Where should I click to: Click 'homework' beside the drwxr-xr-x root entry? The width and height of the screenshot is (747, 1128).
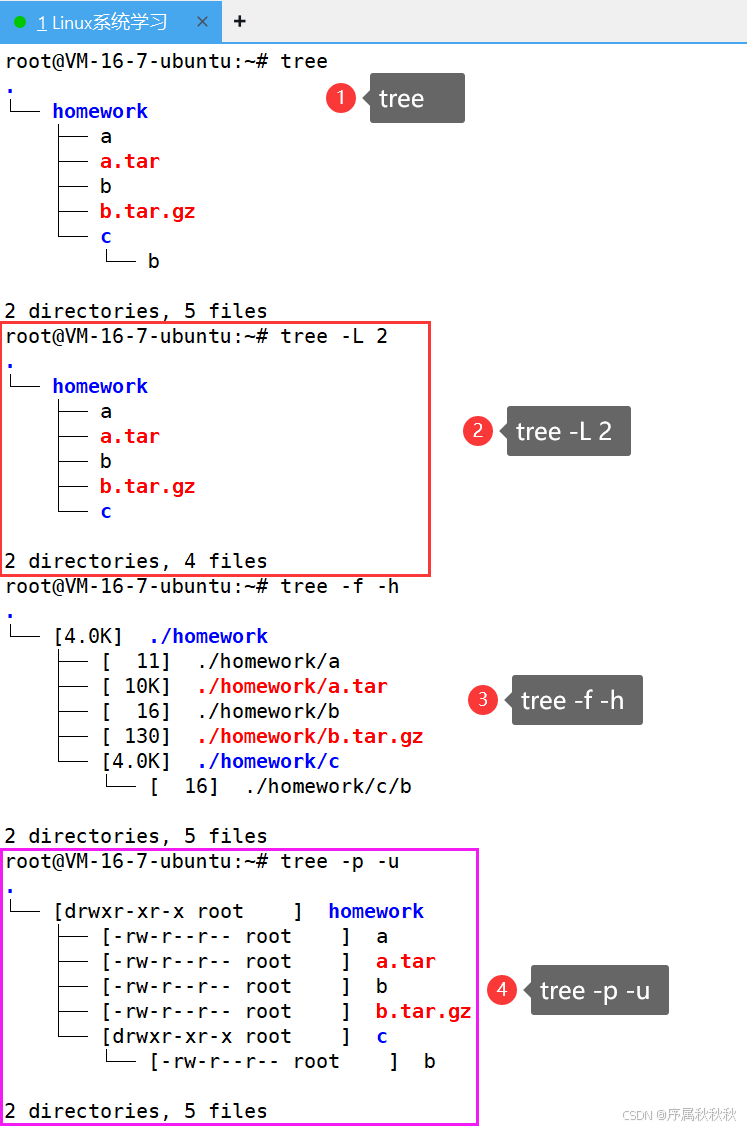376,911
